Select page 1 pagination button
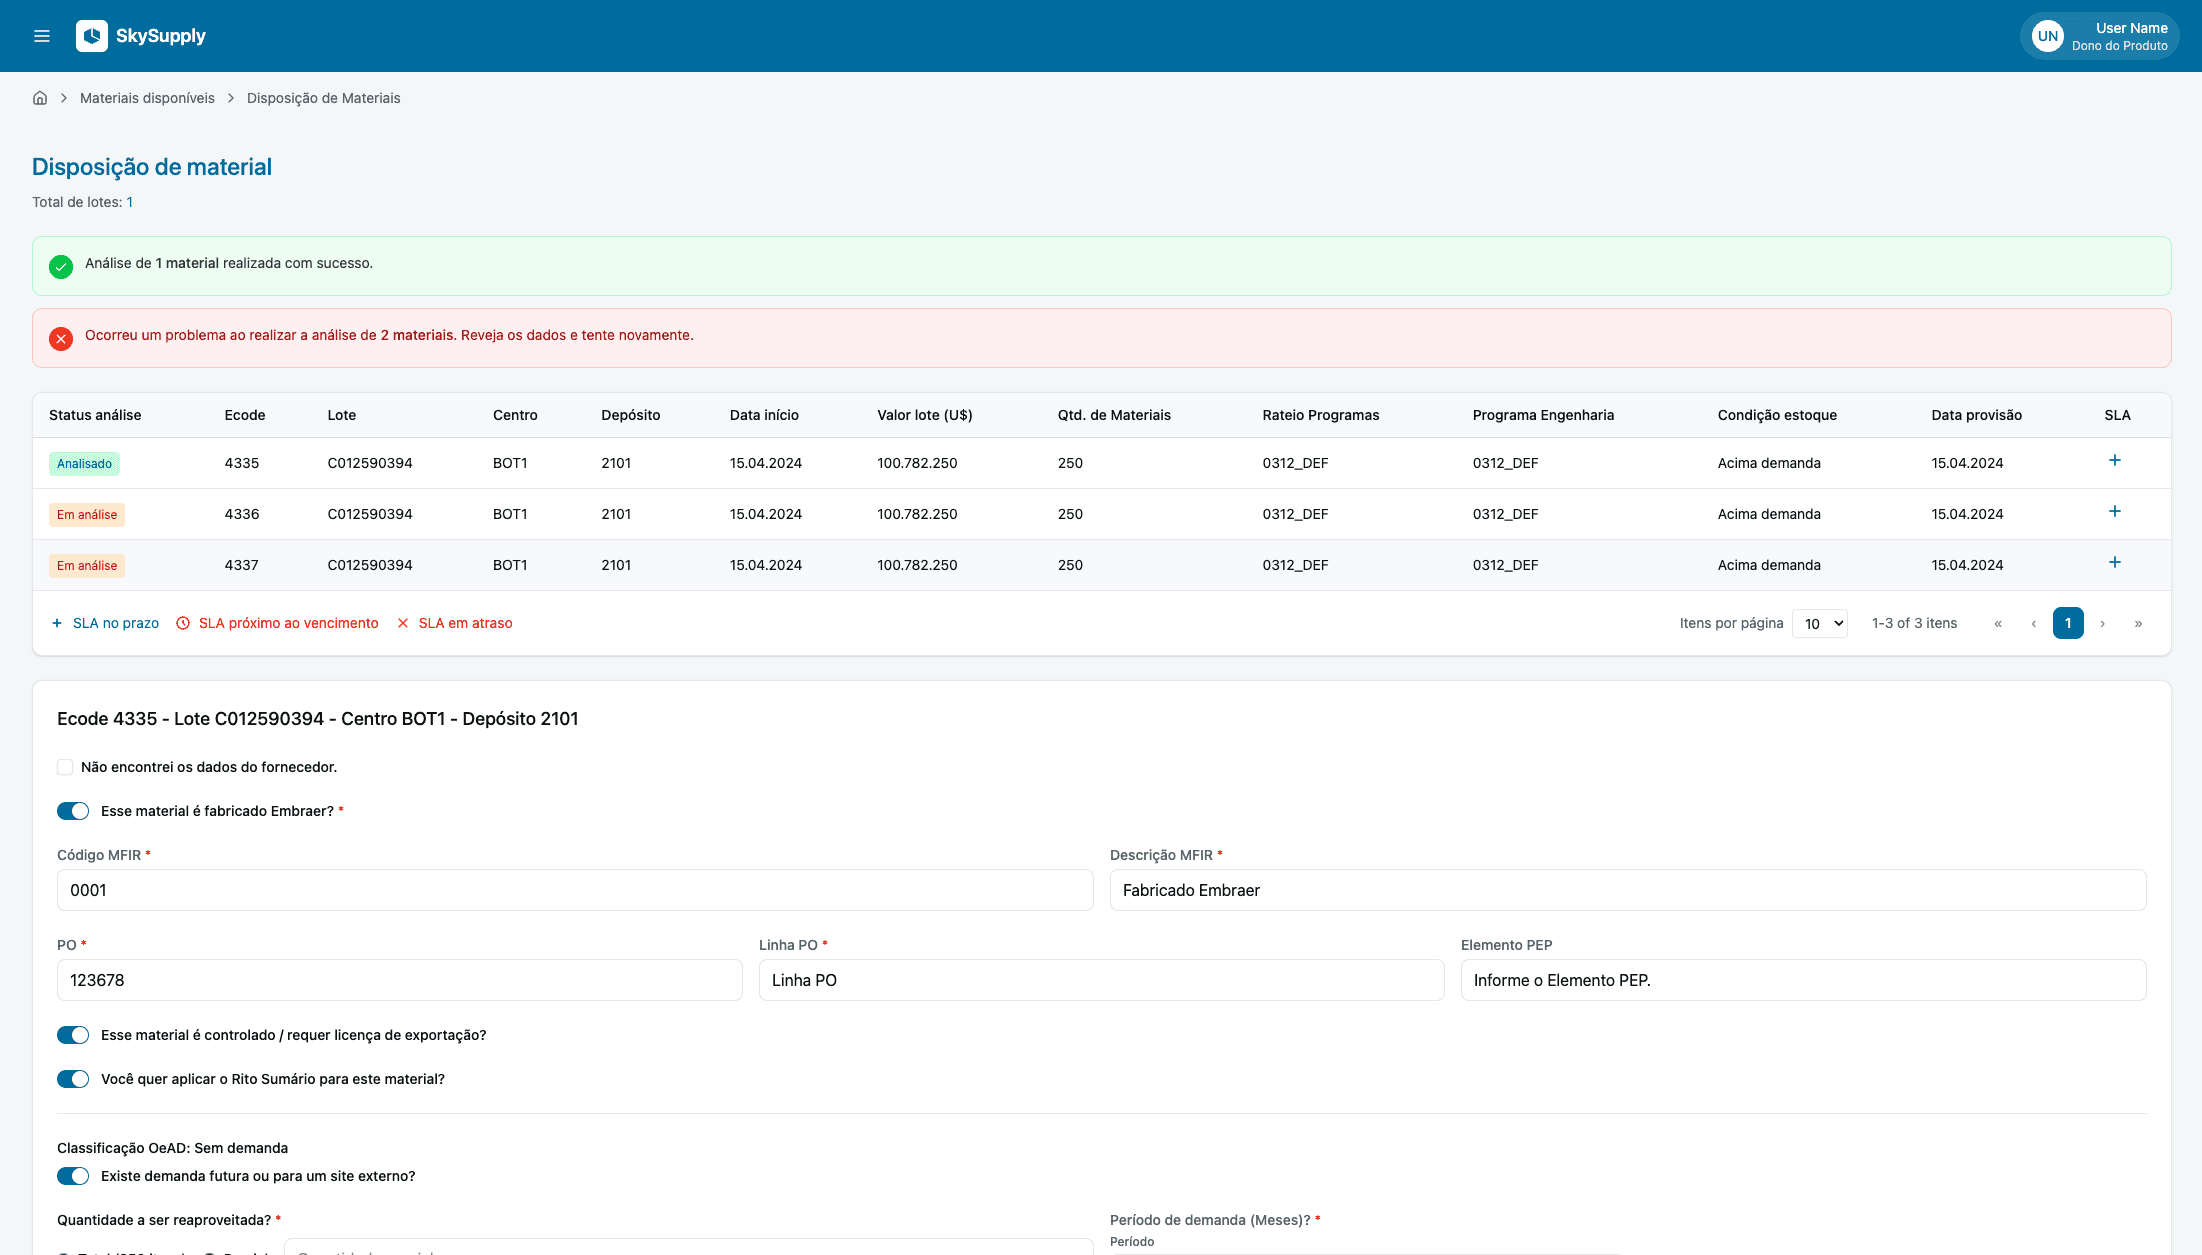Viewport: 2202px width, 1255px height. 2068,624
